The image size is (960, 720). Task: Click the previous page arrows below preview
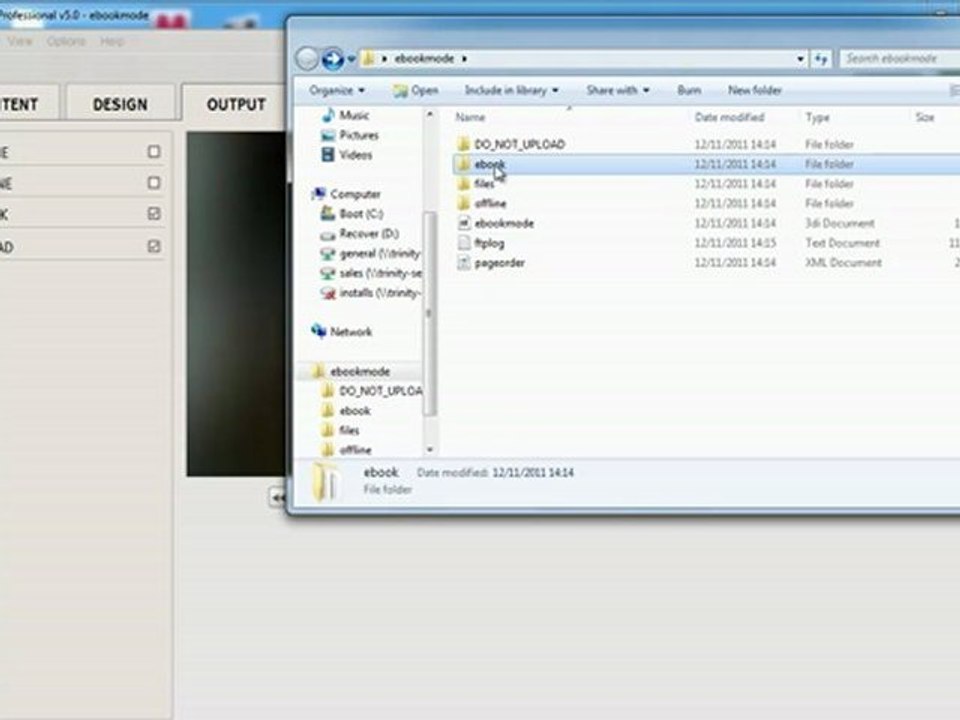tap(277, 497)
